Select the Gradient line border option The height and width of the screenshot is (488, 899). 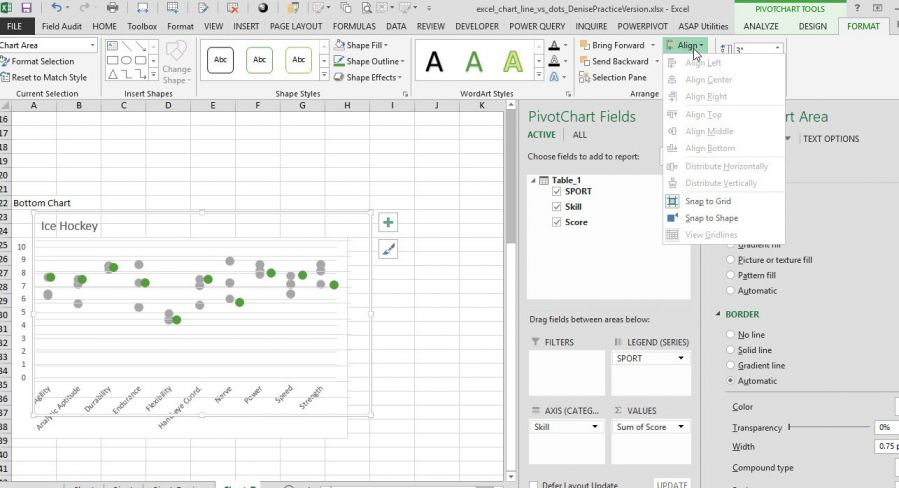(x=730, y=365)
